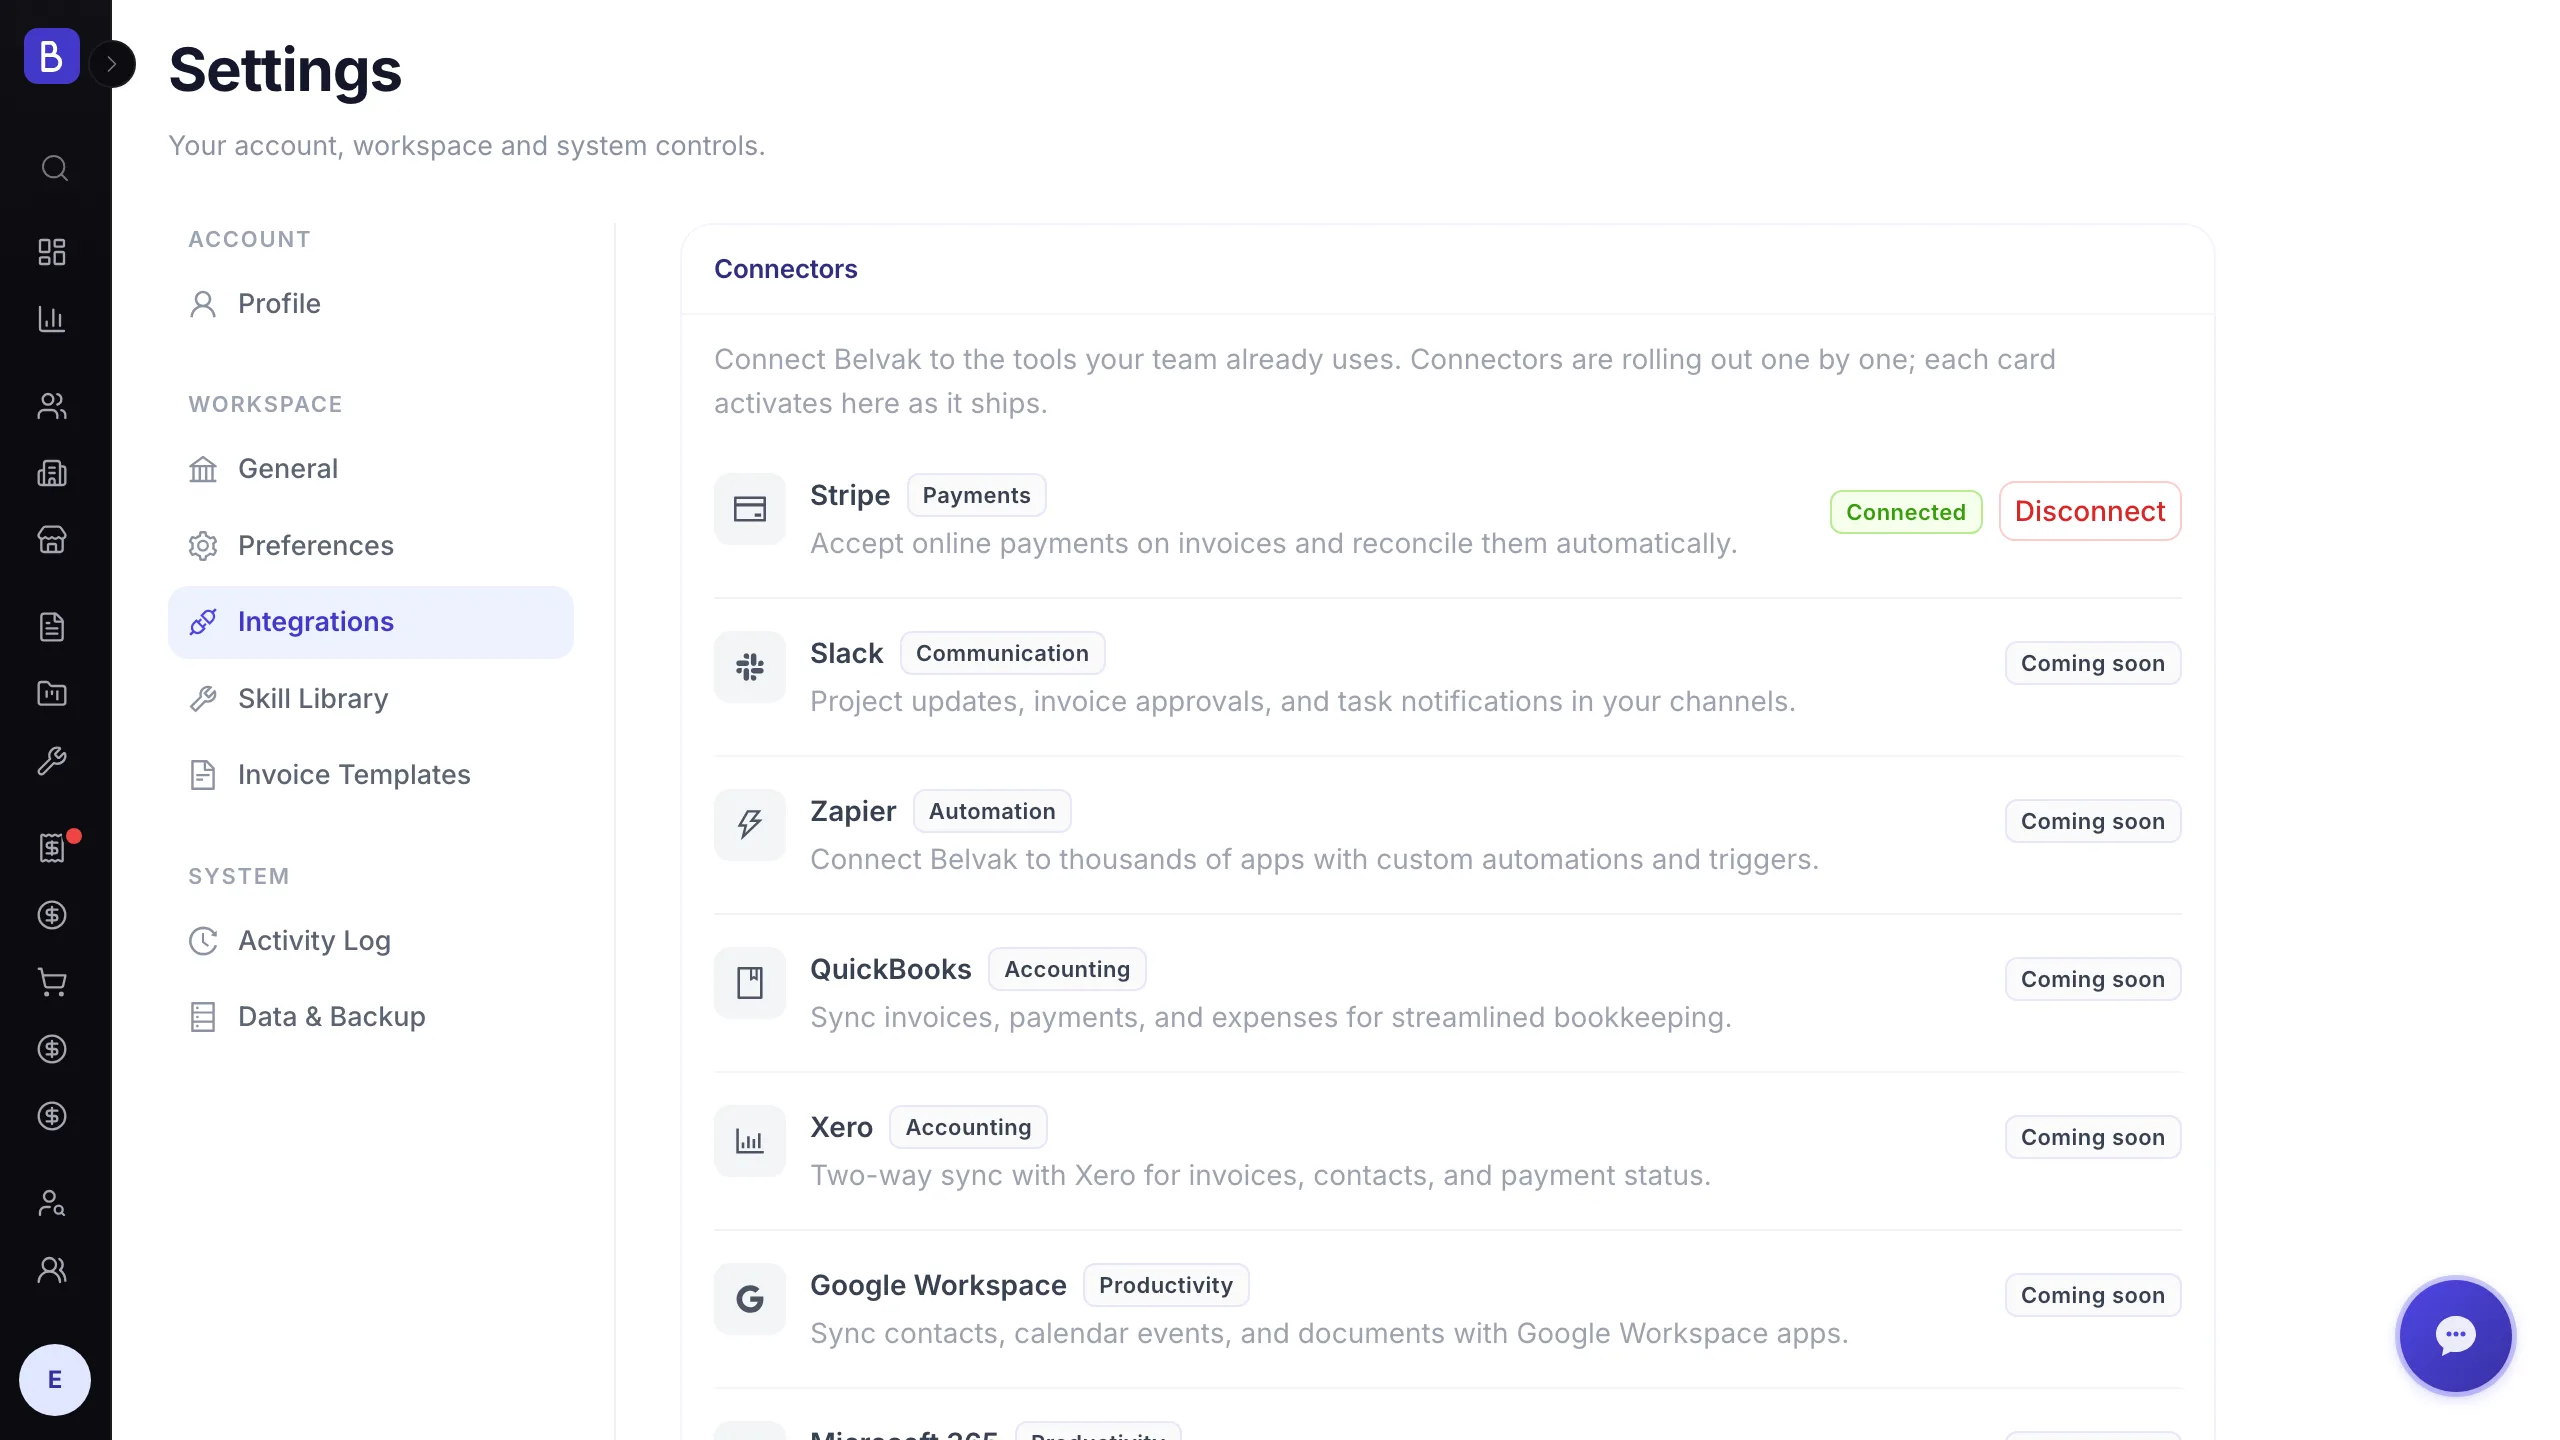Go to Profile settings
Screen dimensions: 2560x1440
point(371,304)
